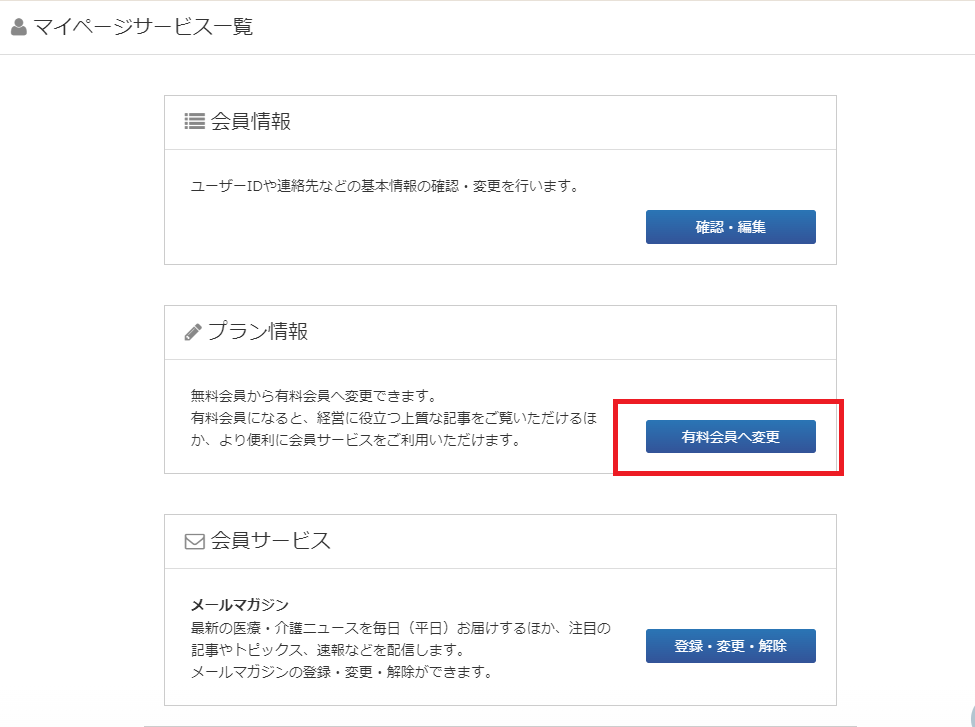This screenshot has width=975, height=727.
Task: Click the bold メールマガジン label
Action: [239, 605]
